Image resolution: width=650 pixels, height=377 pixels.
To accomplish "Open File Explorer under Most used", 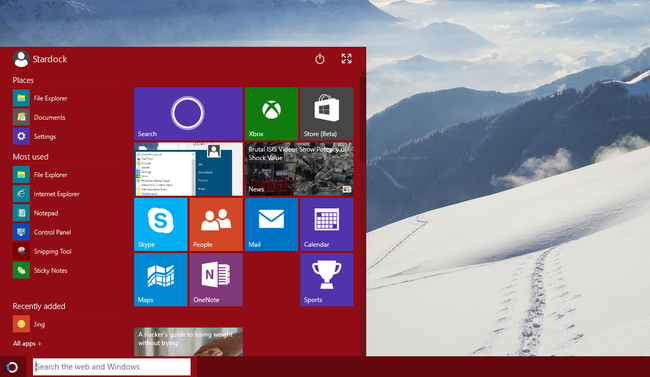I will pyautogui.click(x=40, y=175).
